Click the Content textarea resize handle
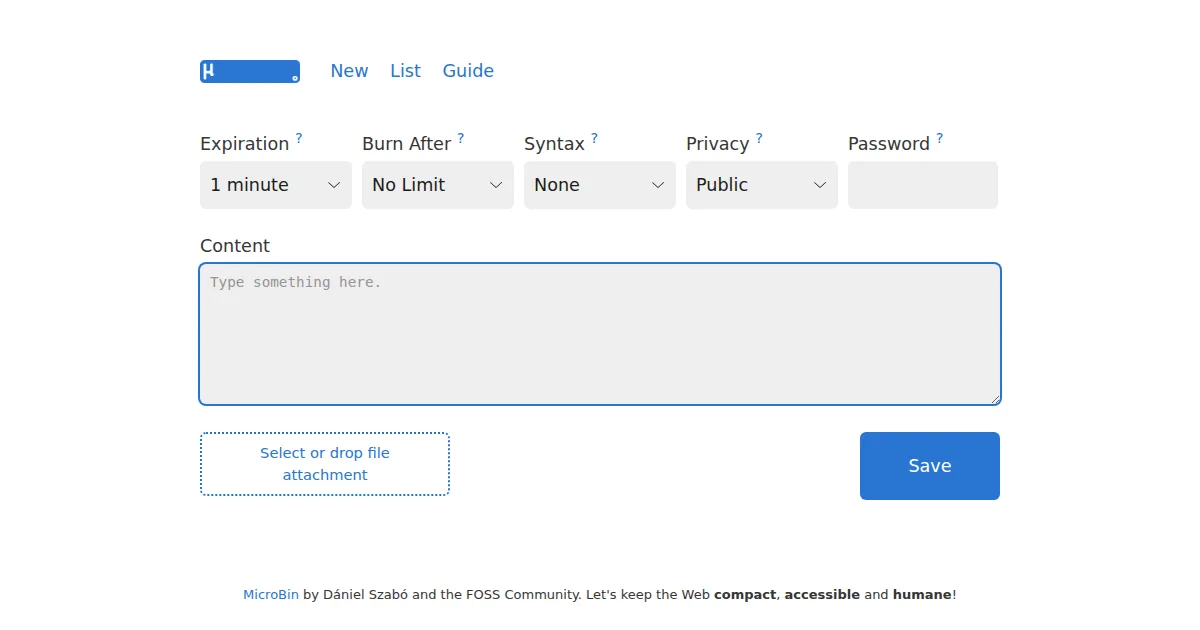 pos(995,399)
